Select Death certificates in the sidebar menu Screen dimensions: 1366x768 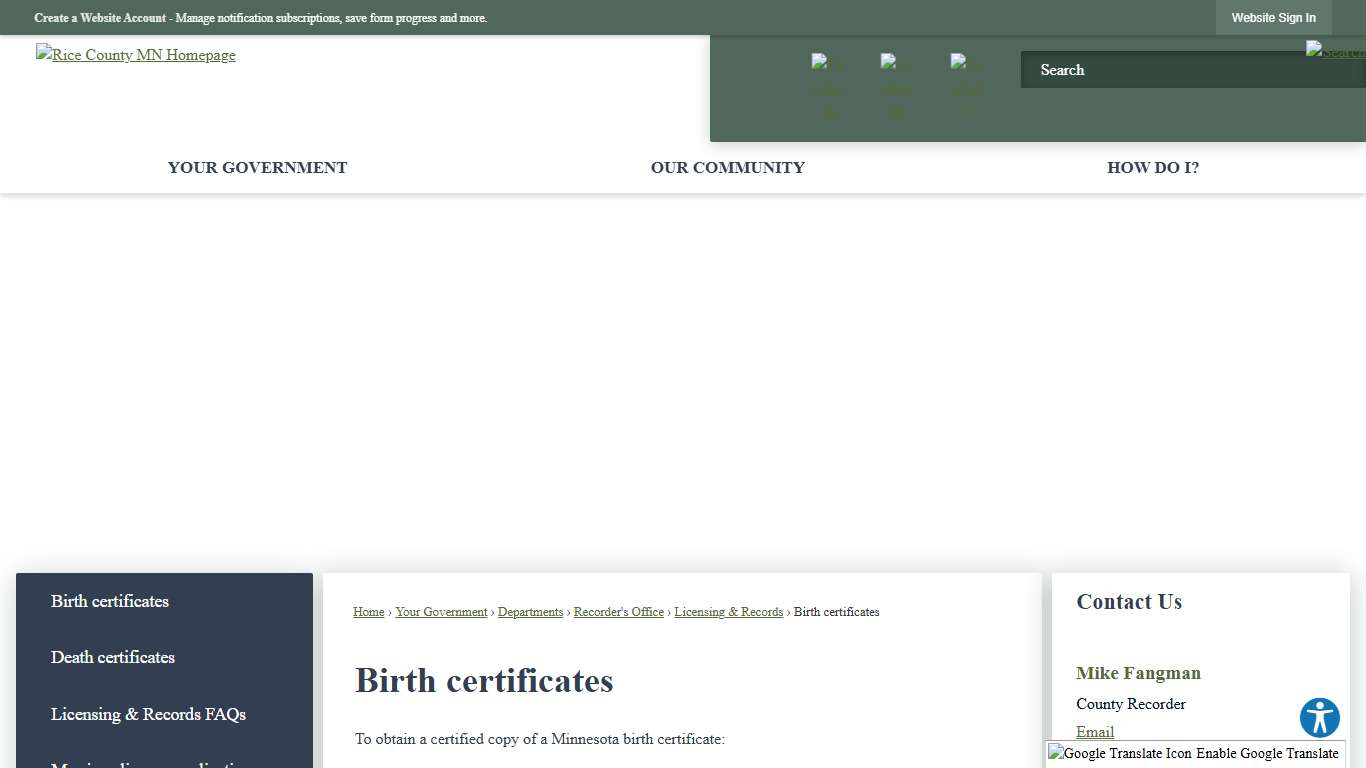(112, 657)
